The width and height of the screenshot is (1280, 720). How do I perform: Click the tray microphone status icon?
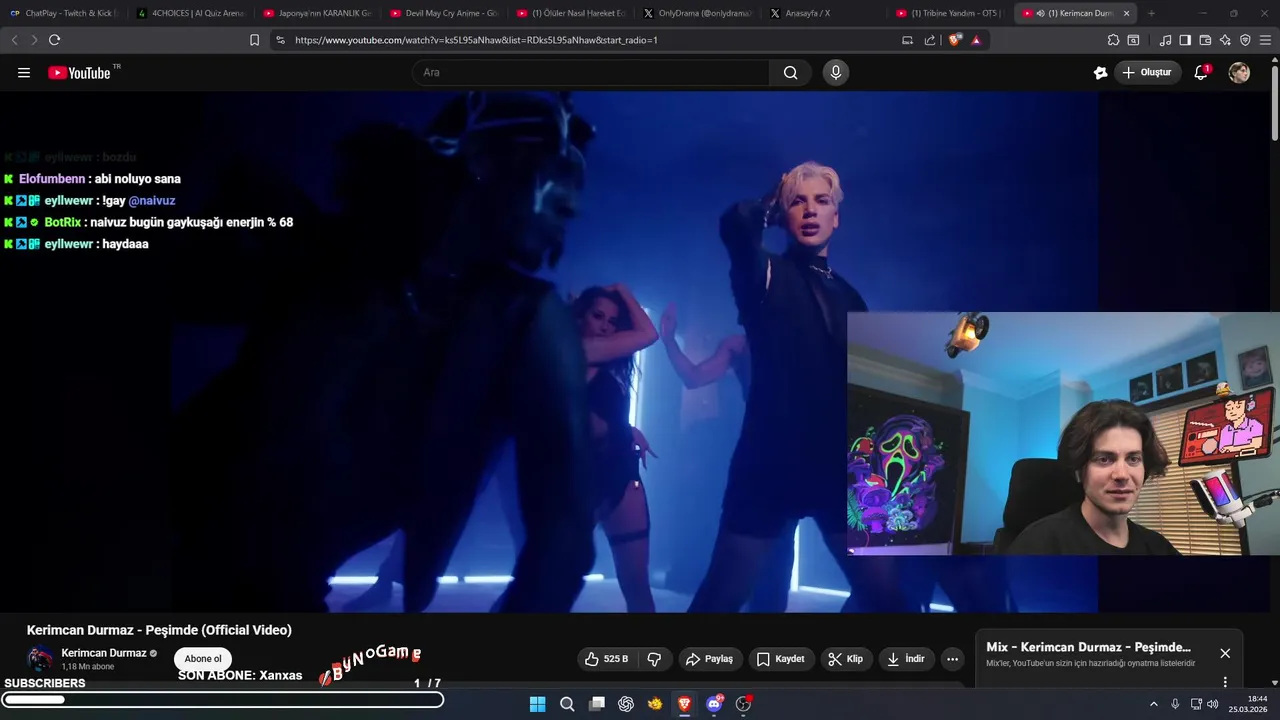tap(1175, 704)
